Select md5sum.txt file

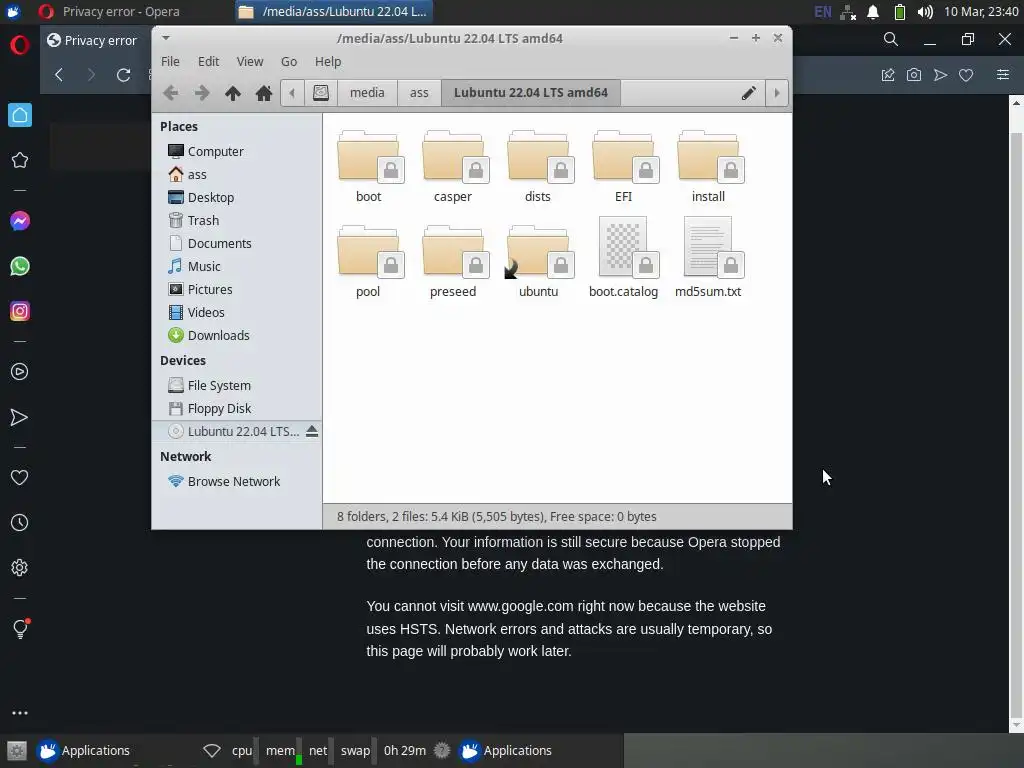(x=709, y=258)
